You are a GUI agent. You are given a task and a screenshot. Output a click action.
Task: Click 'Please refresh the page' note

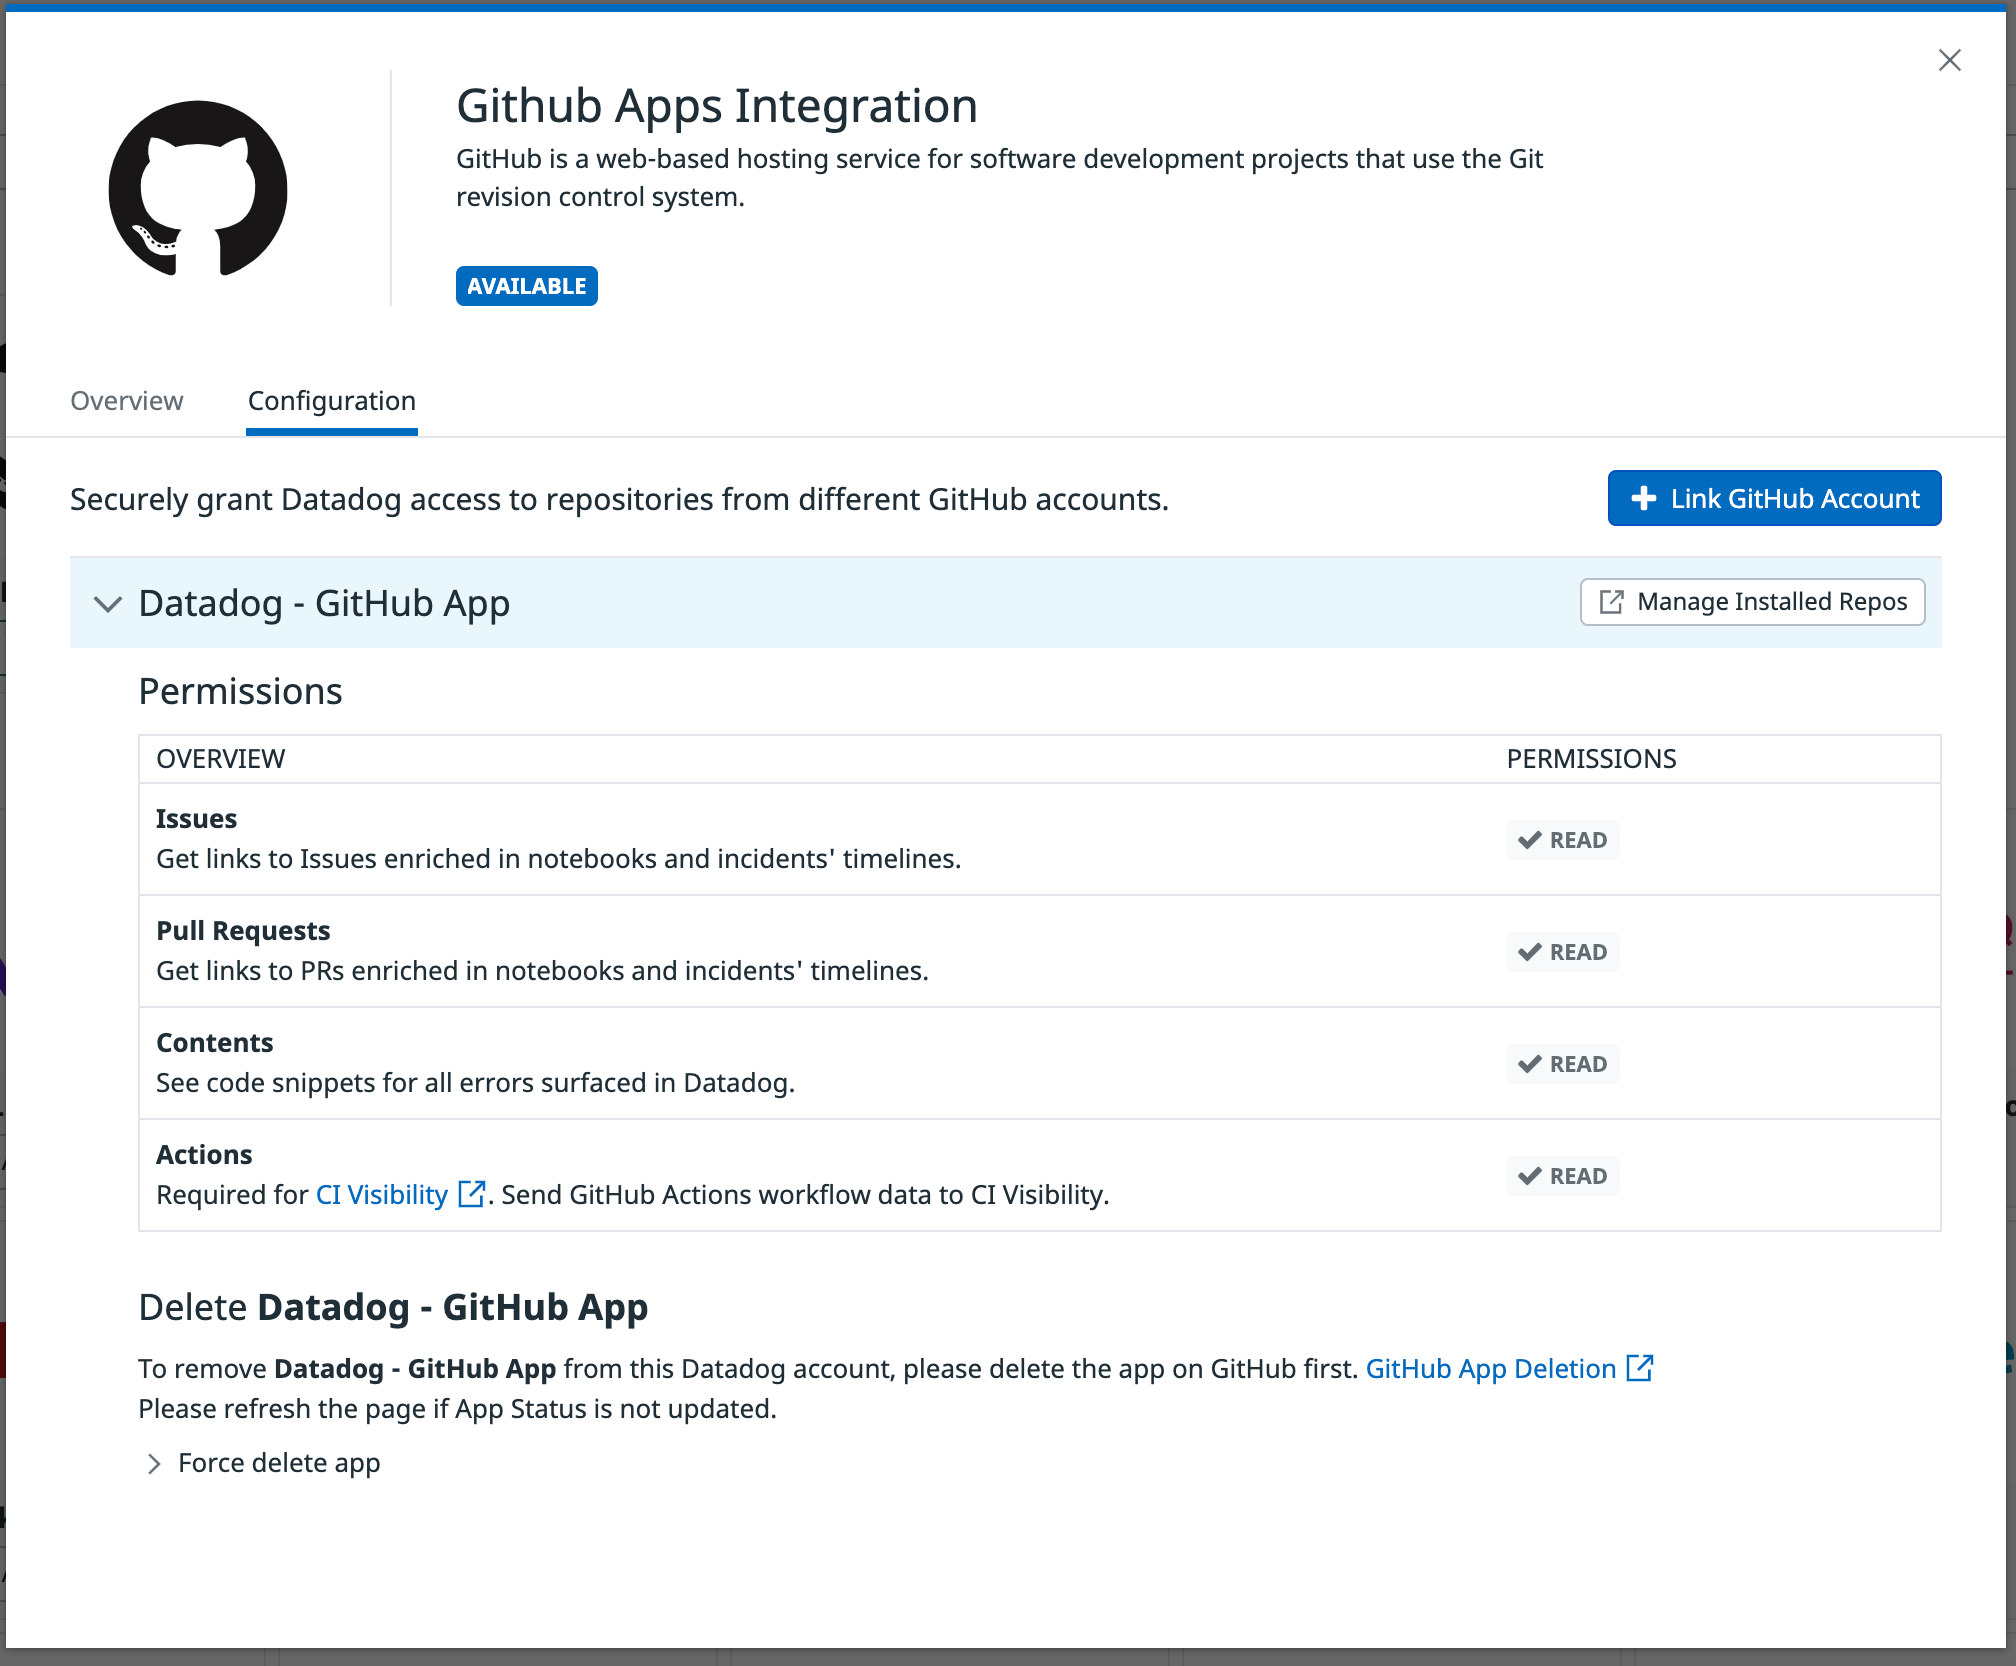click(x=457, y=1409)
